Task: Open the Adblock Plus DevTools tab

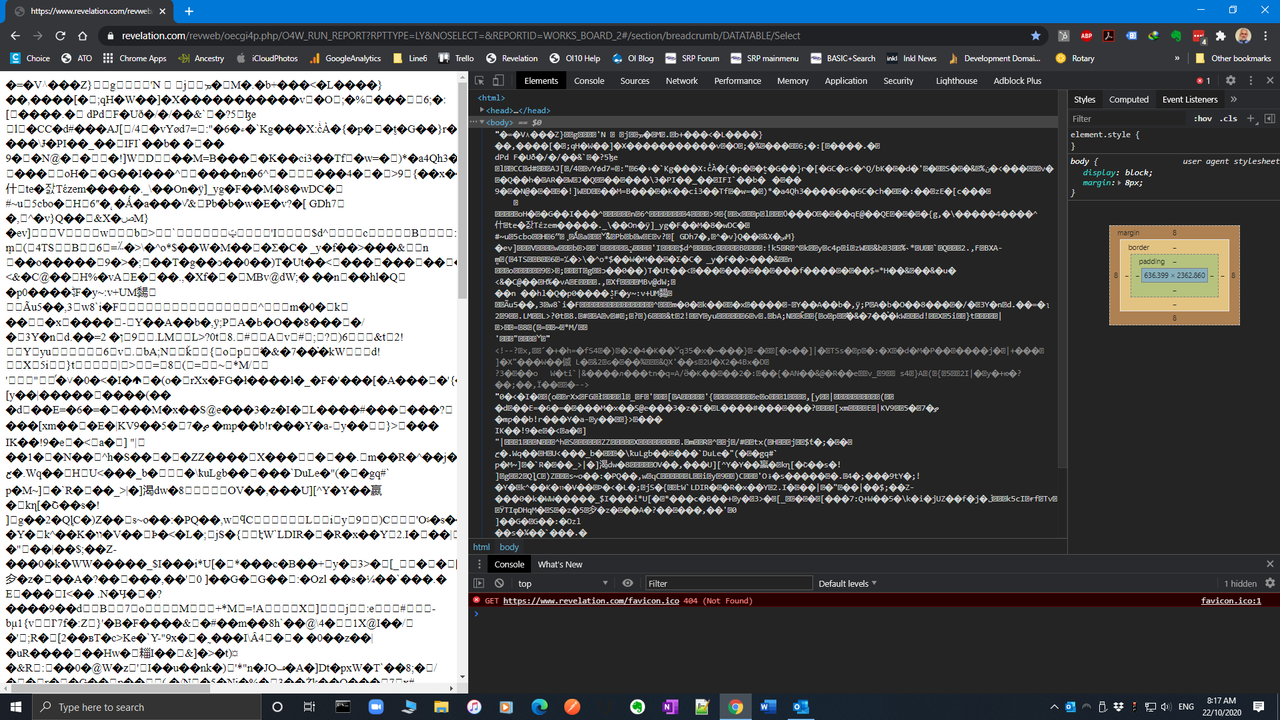Action: pyautogui.click(x=1017, y=81)
